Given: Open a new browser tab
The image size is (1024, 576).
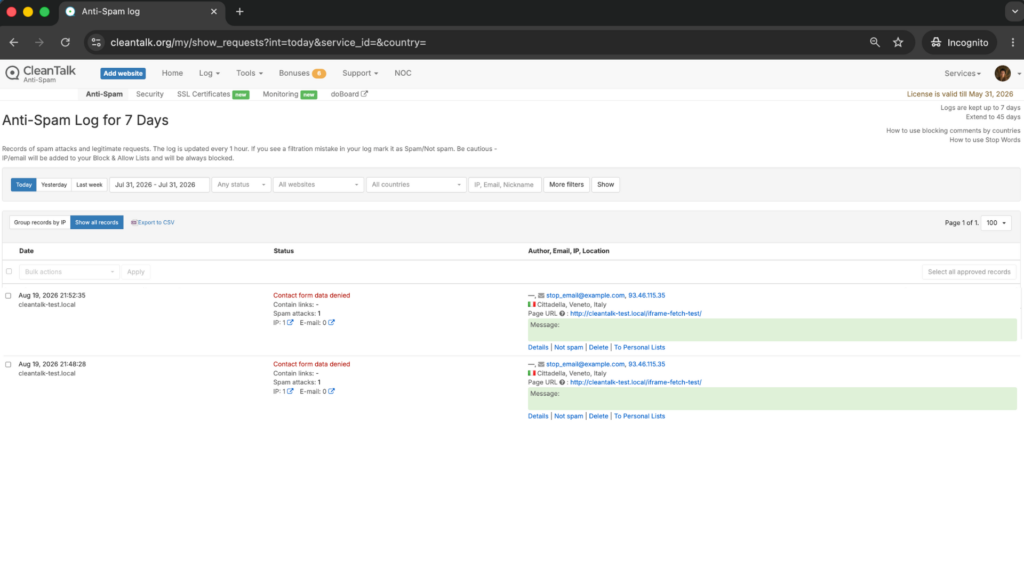Looking at the screenshot, I should [240, 12].
